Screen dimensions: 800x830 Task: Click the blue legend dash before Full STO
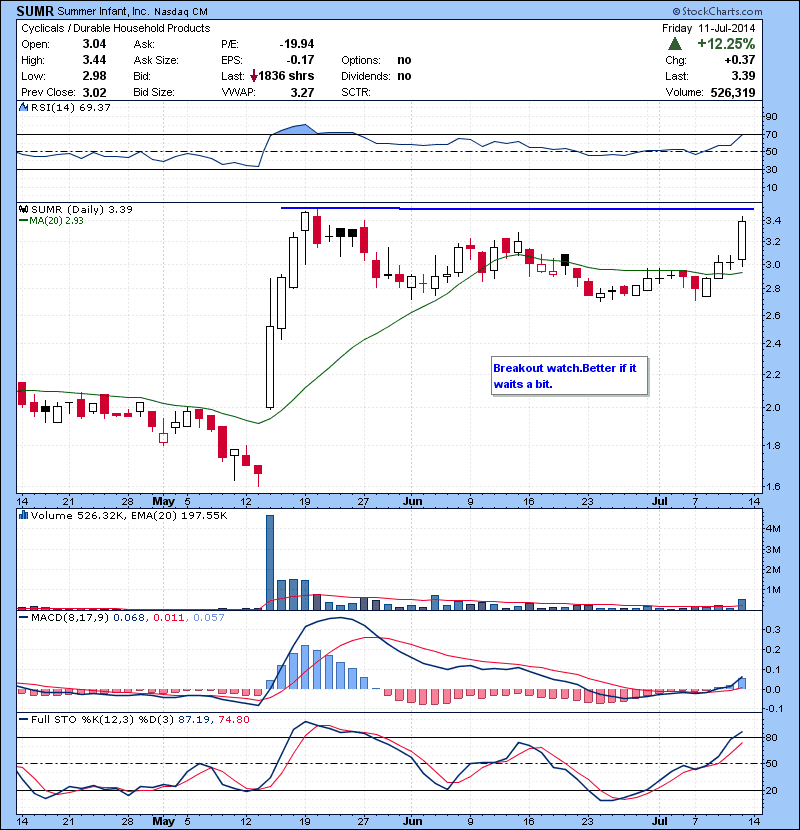(x=23, y=719)
